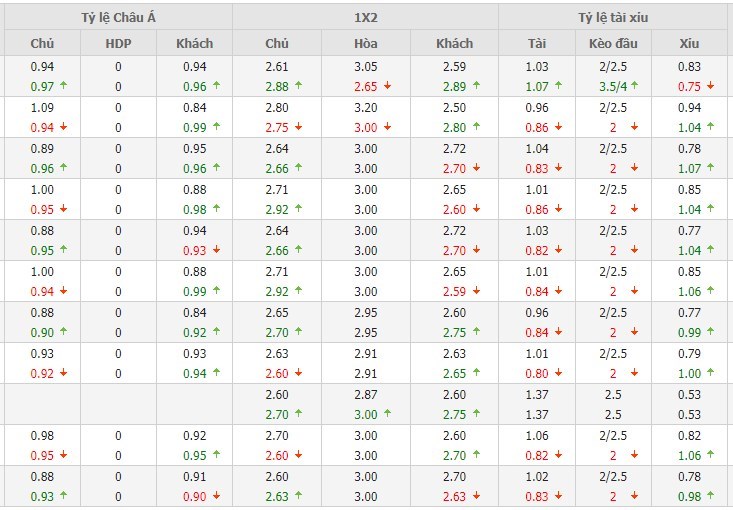
Task: Click the red down arrow beside 0.80
Action: [x=558, y=373]
